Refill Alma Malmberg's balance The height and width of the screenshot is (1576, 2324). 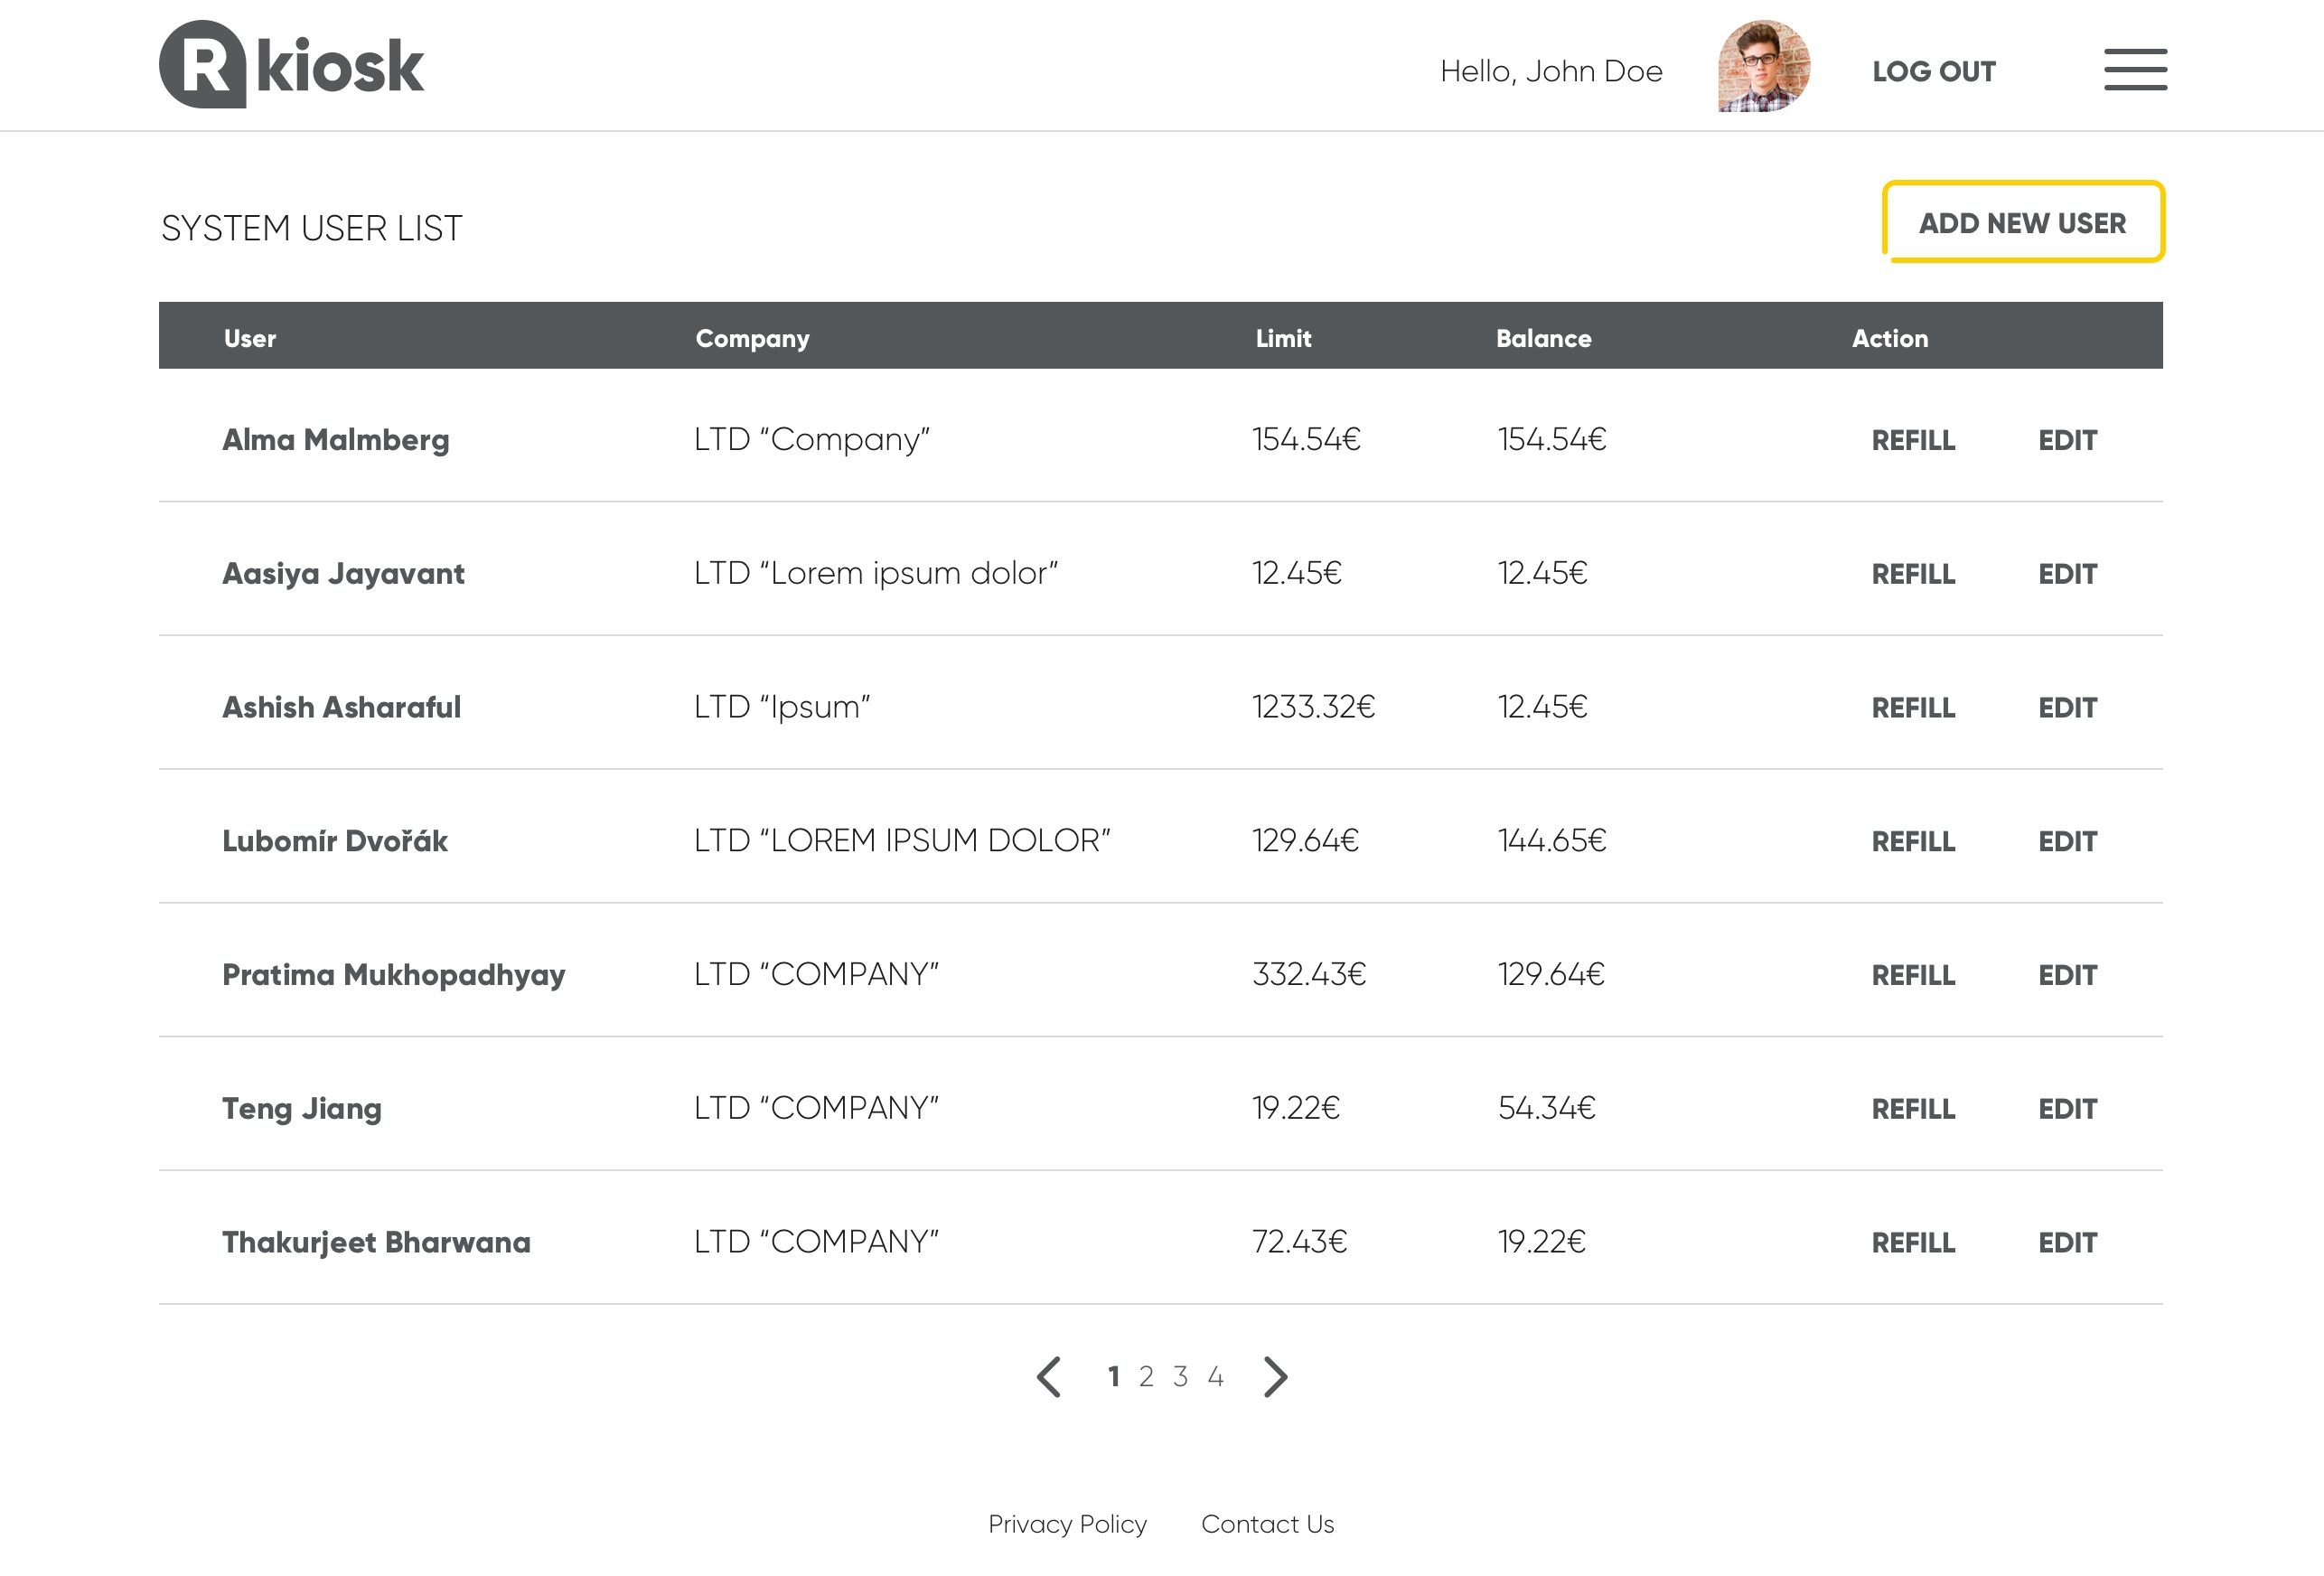tap(1913, 440)
